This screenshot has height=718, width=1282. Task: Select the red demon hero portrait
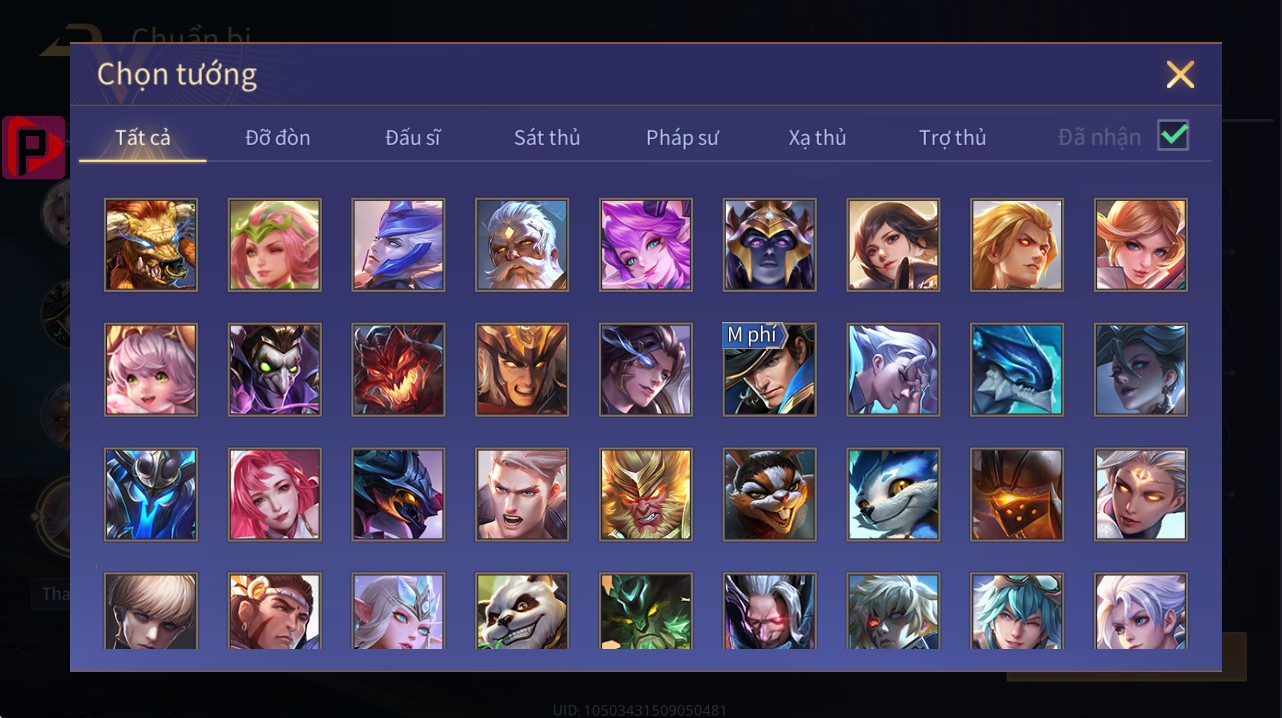pos(398,369)
